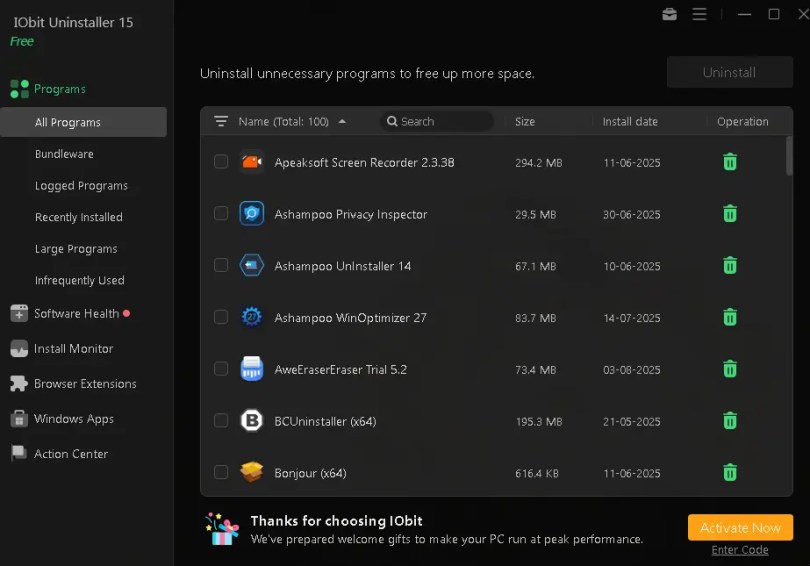The height and width of the screenshot is (566, 810).
Task: Click trash icon for Ashampoo Privacy Inspector
Action: [x=729, y=213]
